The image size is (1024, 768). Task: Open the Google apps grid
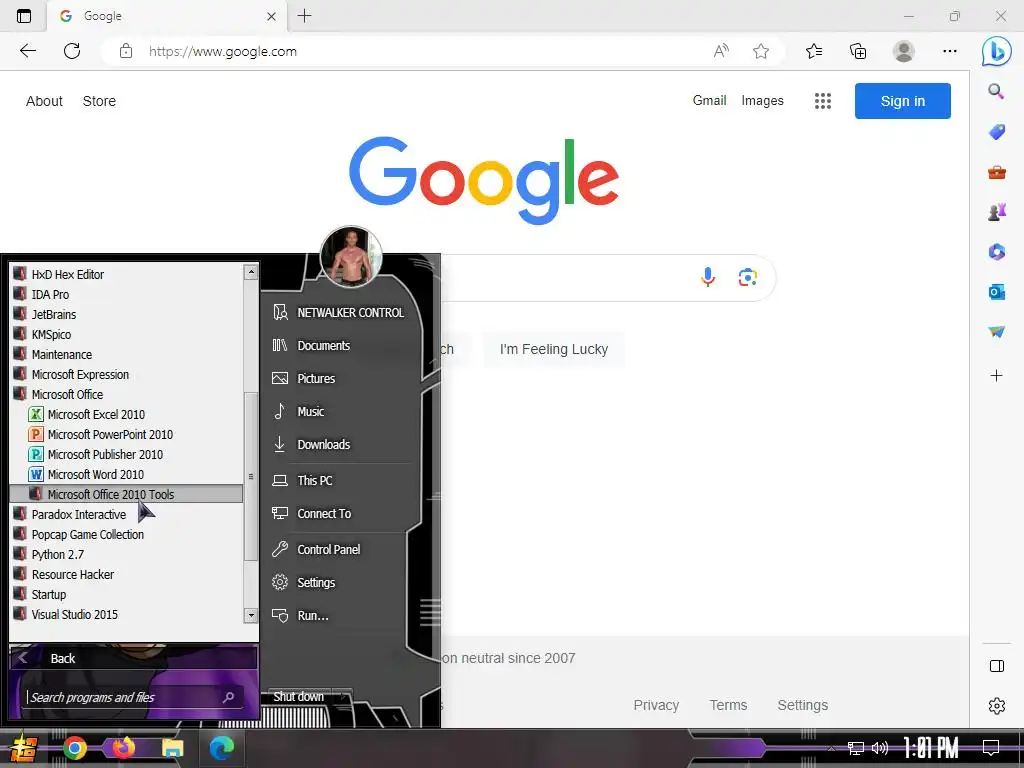823,101
